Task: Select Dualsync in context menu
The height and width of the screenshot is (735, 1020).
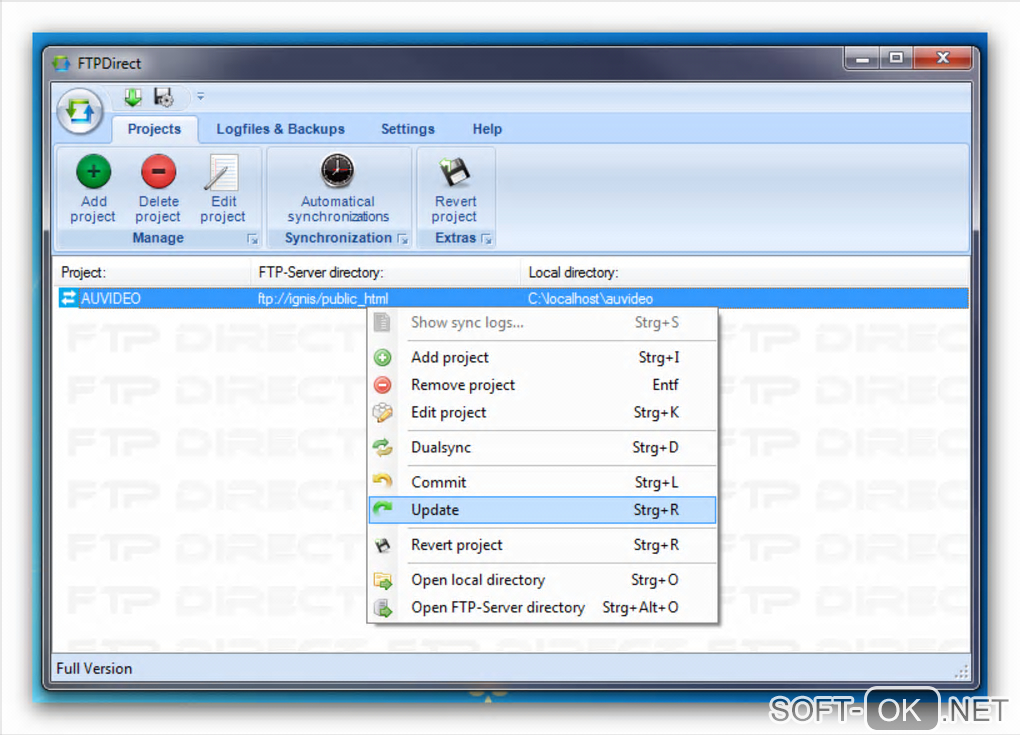Action: [542, 448]
